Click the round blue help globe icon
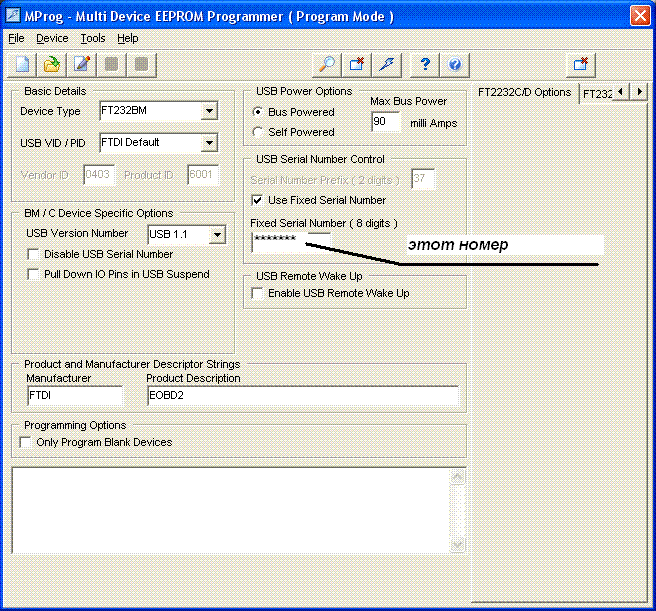The image size is (656, 611). coord(455,65)
